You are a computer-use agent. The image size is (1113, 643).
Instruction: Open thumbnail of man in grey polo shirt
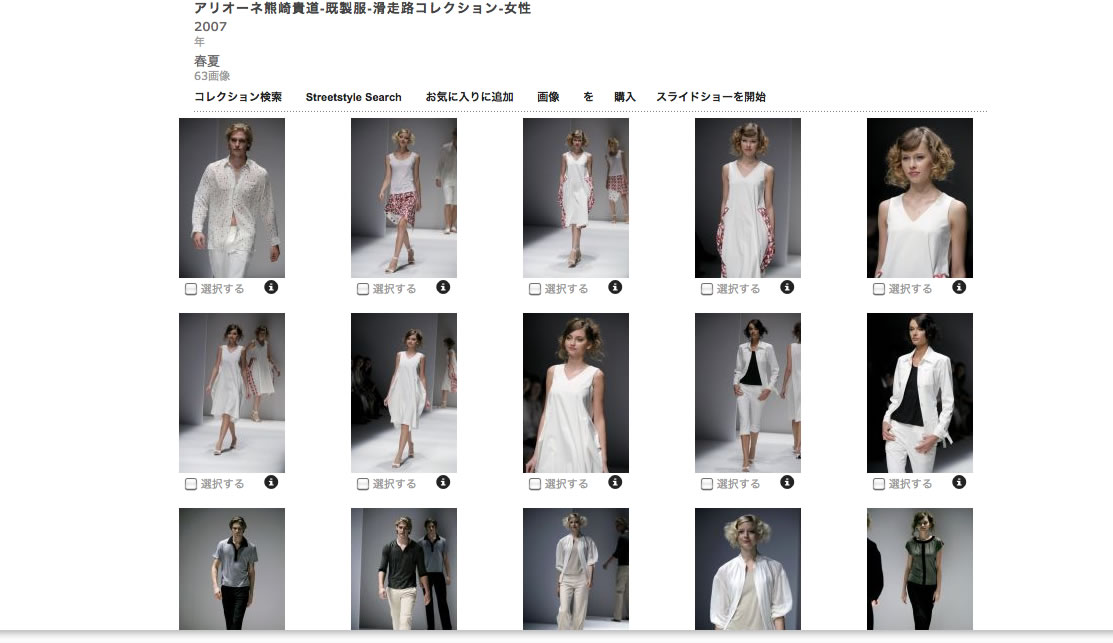(232, 569)
